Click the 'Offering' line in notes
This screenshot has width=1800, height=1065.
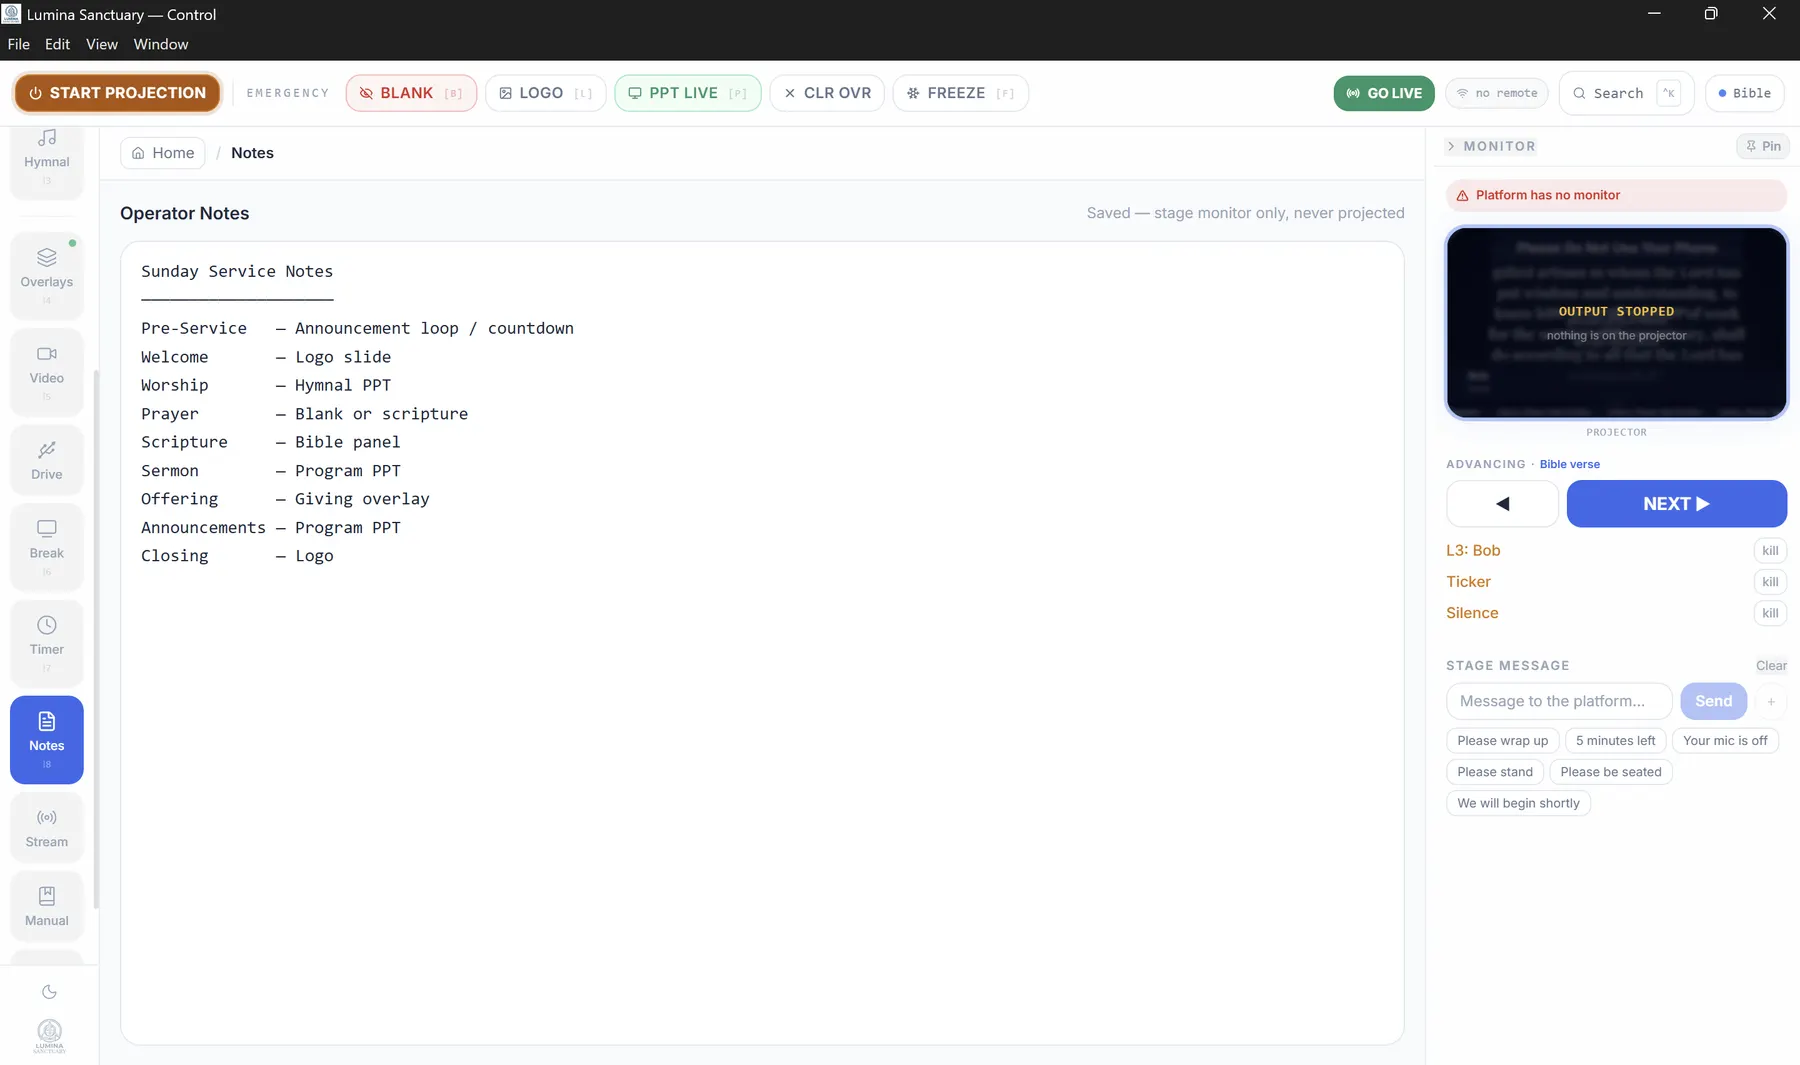tap(285, 499)
